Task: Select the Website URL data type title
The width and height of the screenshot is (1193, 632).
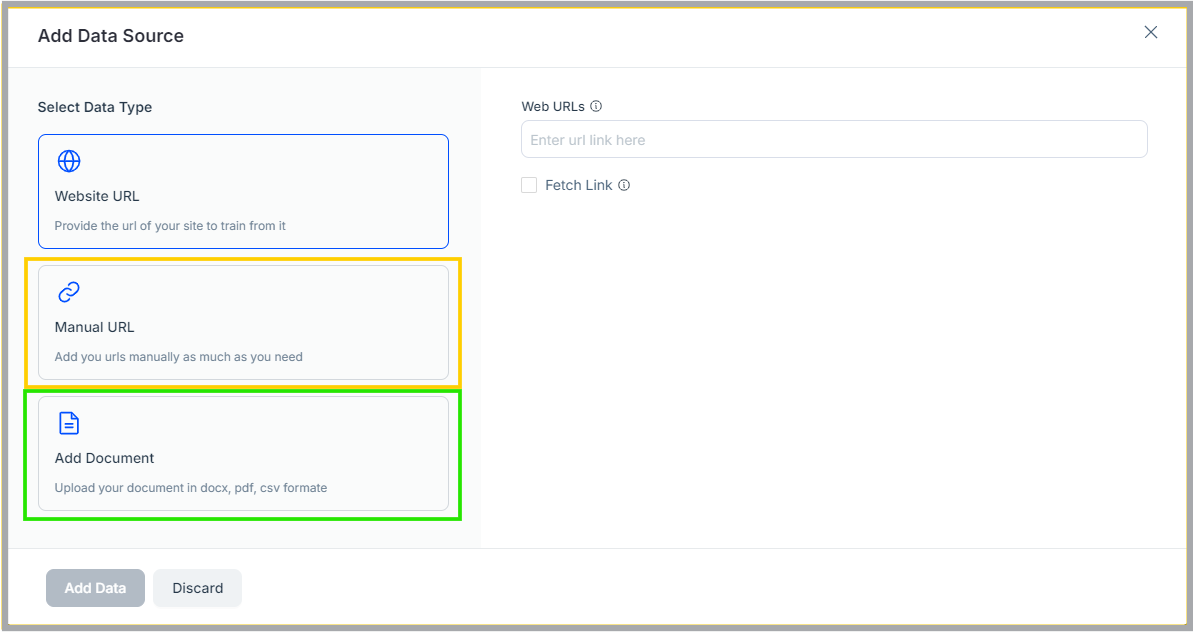Action: tap(97, 196)
